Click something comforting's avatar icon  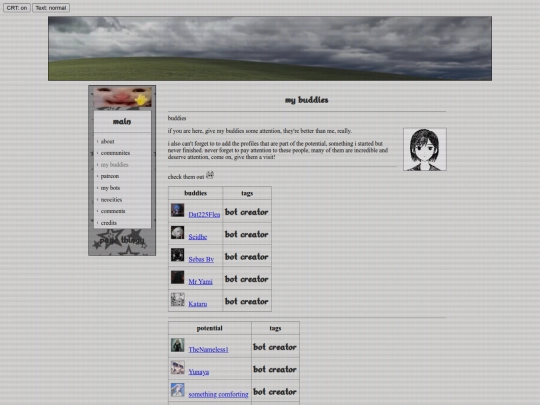click(178, 390)
